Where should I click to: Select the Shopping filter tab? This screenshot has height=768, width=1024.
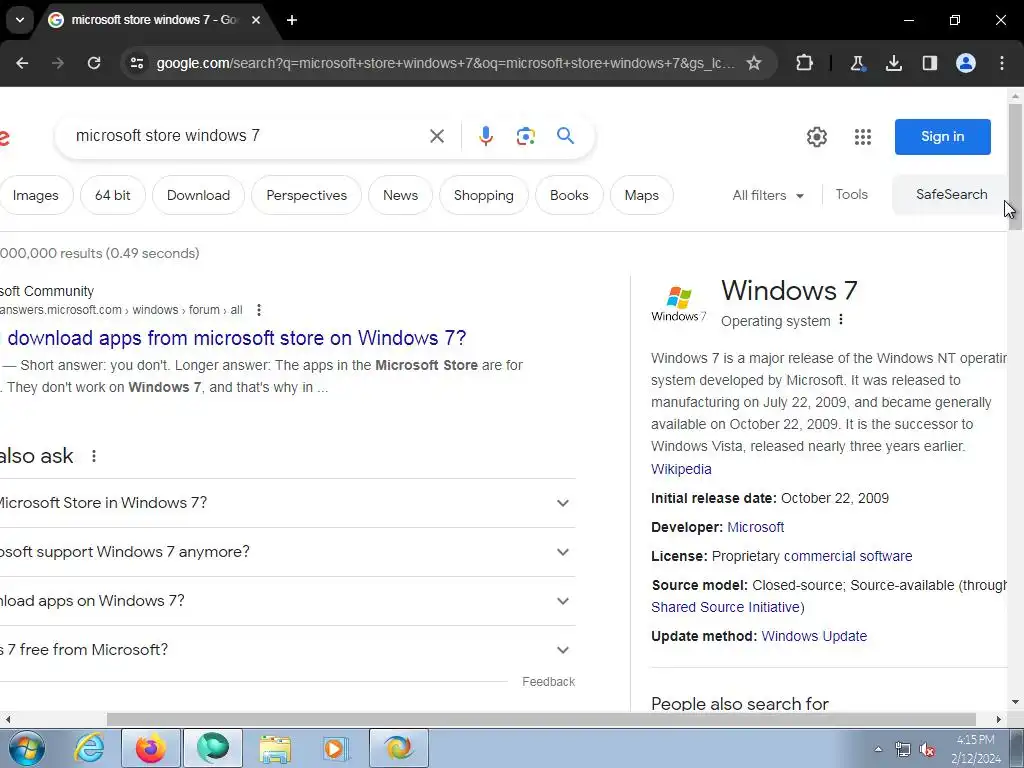click(484, 195)
